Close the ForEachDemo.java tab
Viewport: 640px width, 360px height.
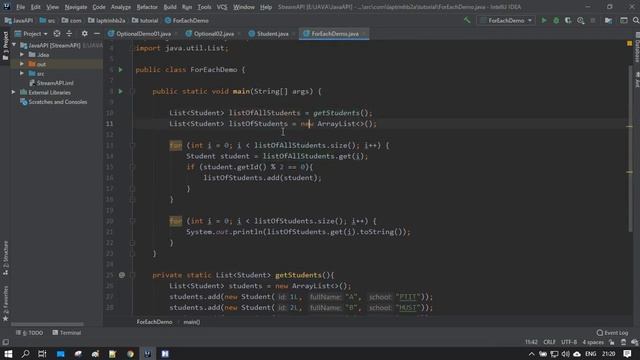(364, 34)
